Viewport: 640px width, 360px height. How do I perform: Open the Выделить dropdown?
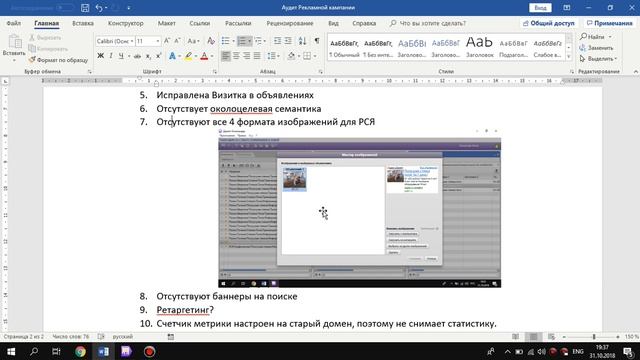point(598,59)
